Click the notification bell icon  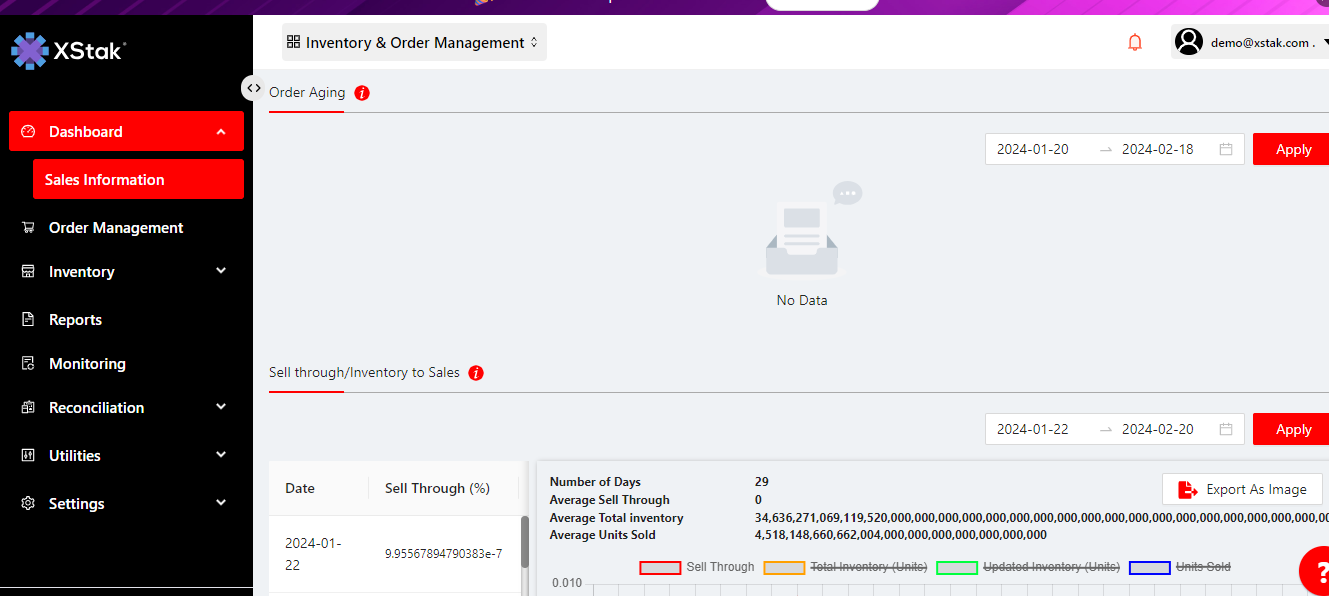point(1135,42)
